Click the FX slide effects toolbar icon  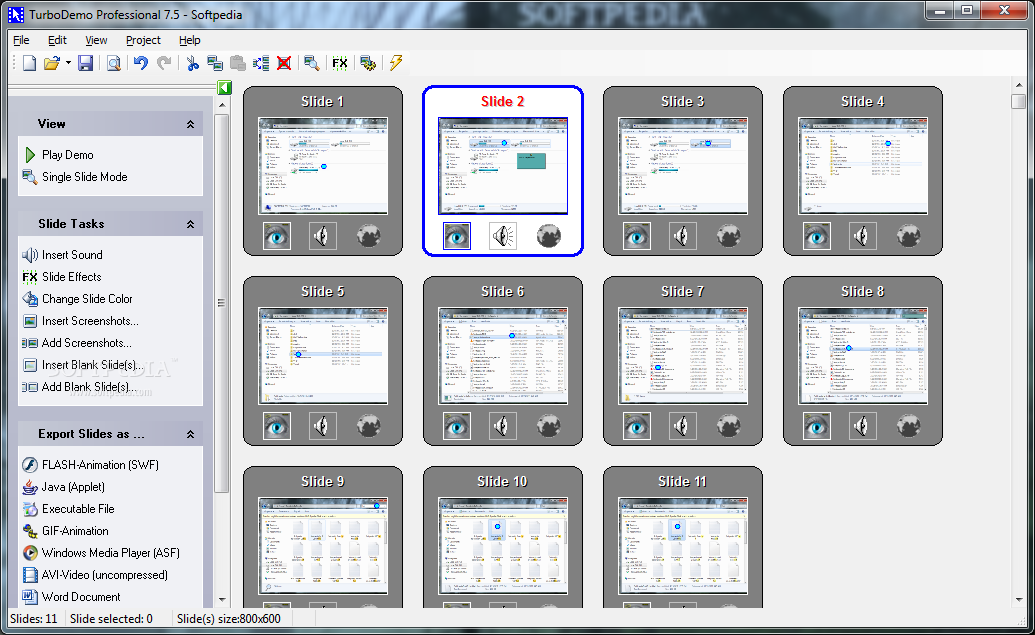pyautogui.click(x=340, y=63)
